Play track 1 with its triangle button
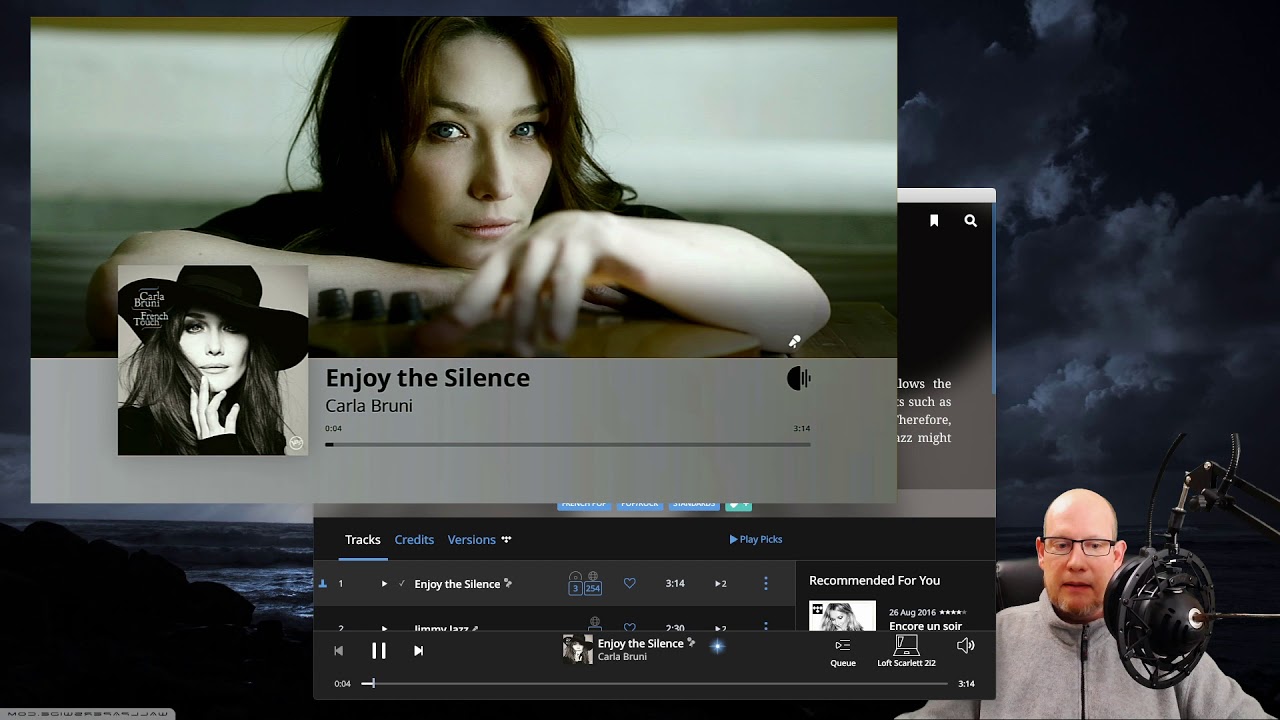The width and height of the screenshot is (1280, 720). coord(384,584)
